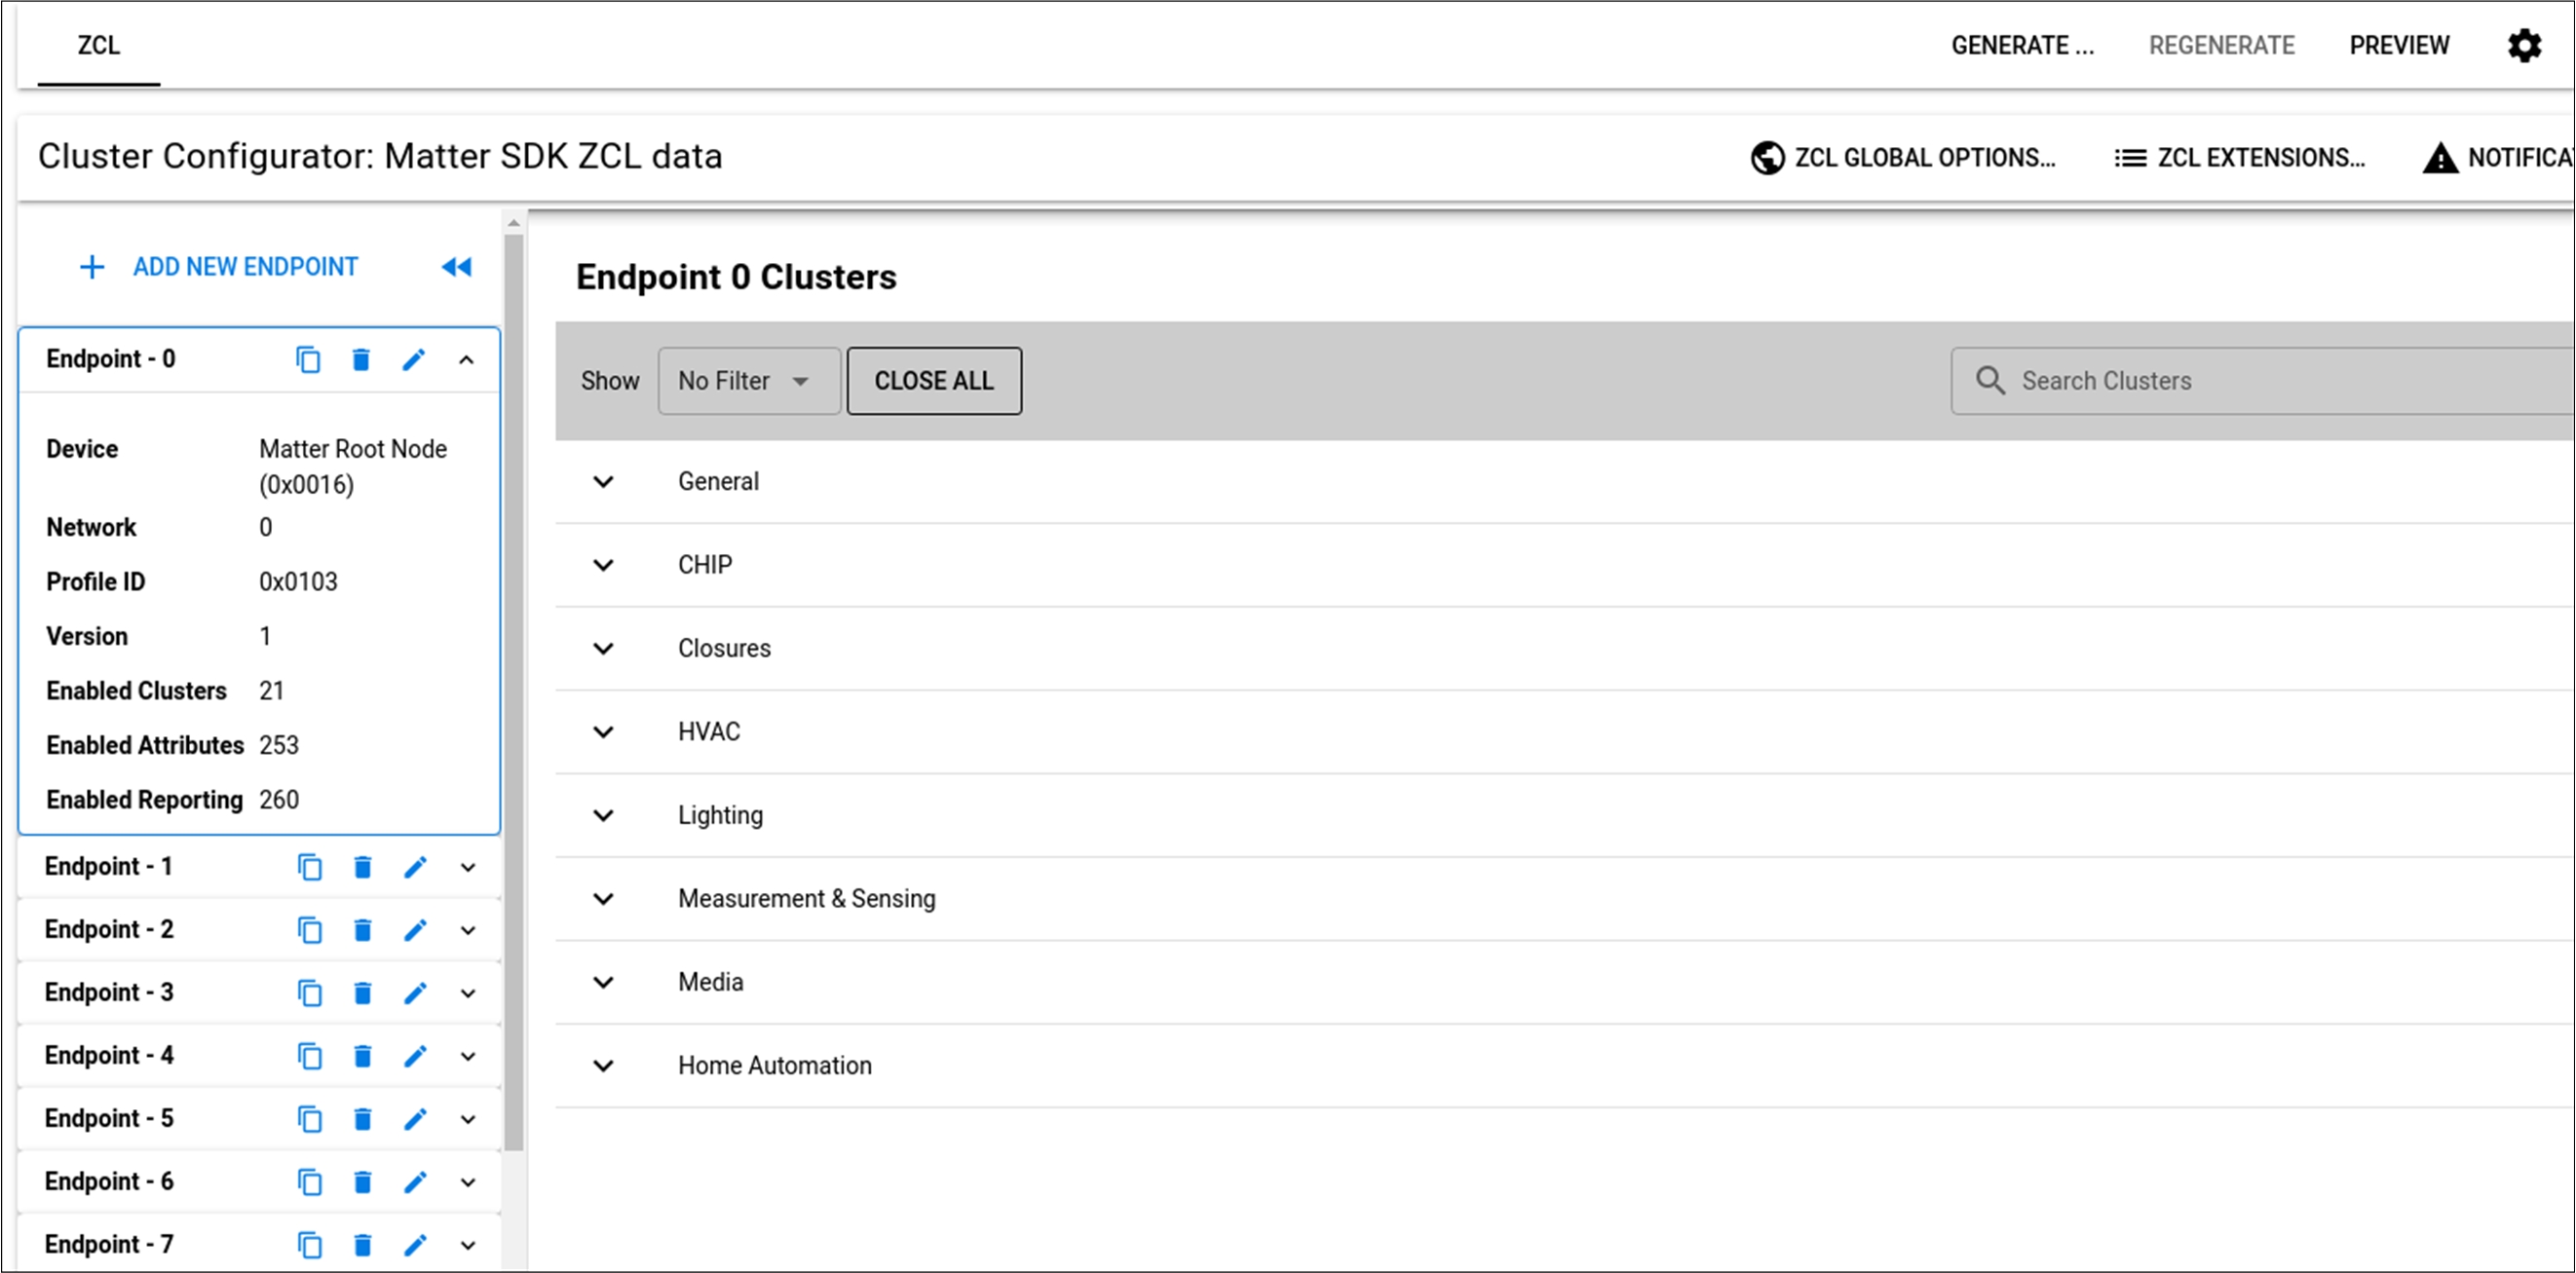Duplicate Endpoint - 7 with copy icon

pyautogui.click(x=310, y=1245)
